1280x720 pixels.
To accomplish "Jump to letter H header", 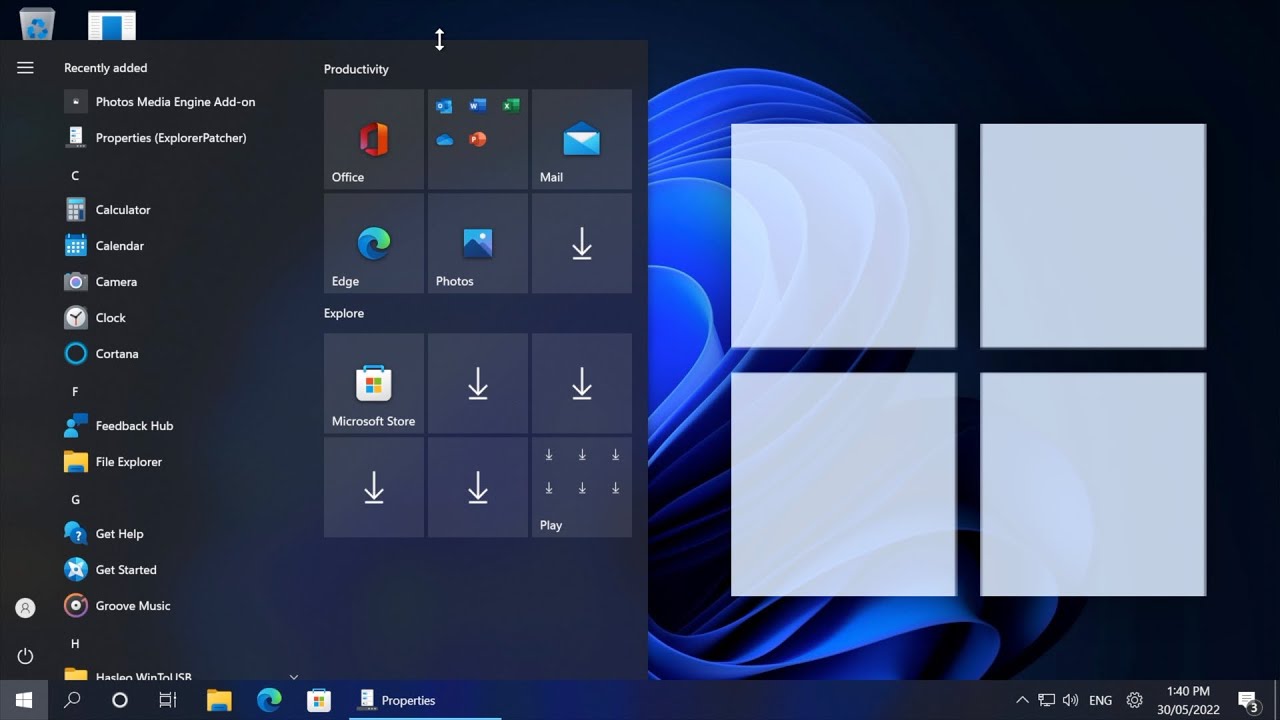I will tap(74, 644).
